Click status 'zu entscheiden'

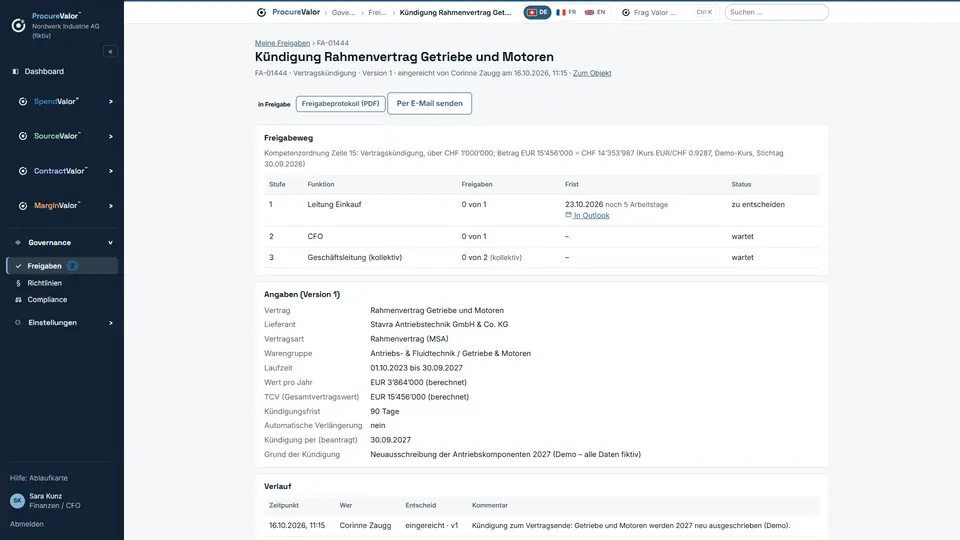[x=758, y=204]
